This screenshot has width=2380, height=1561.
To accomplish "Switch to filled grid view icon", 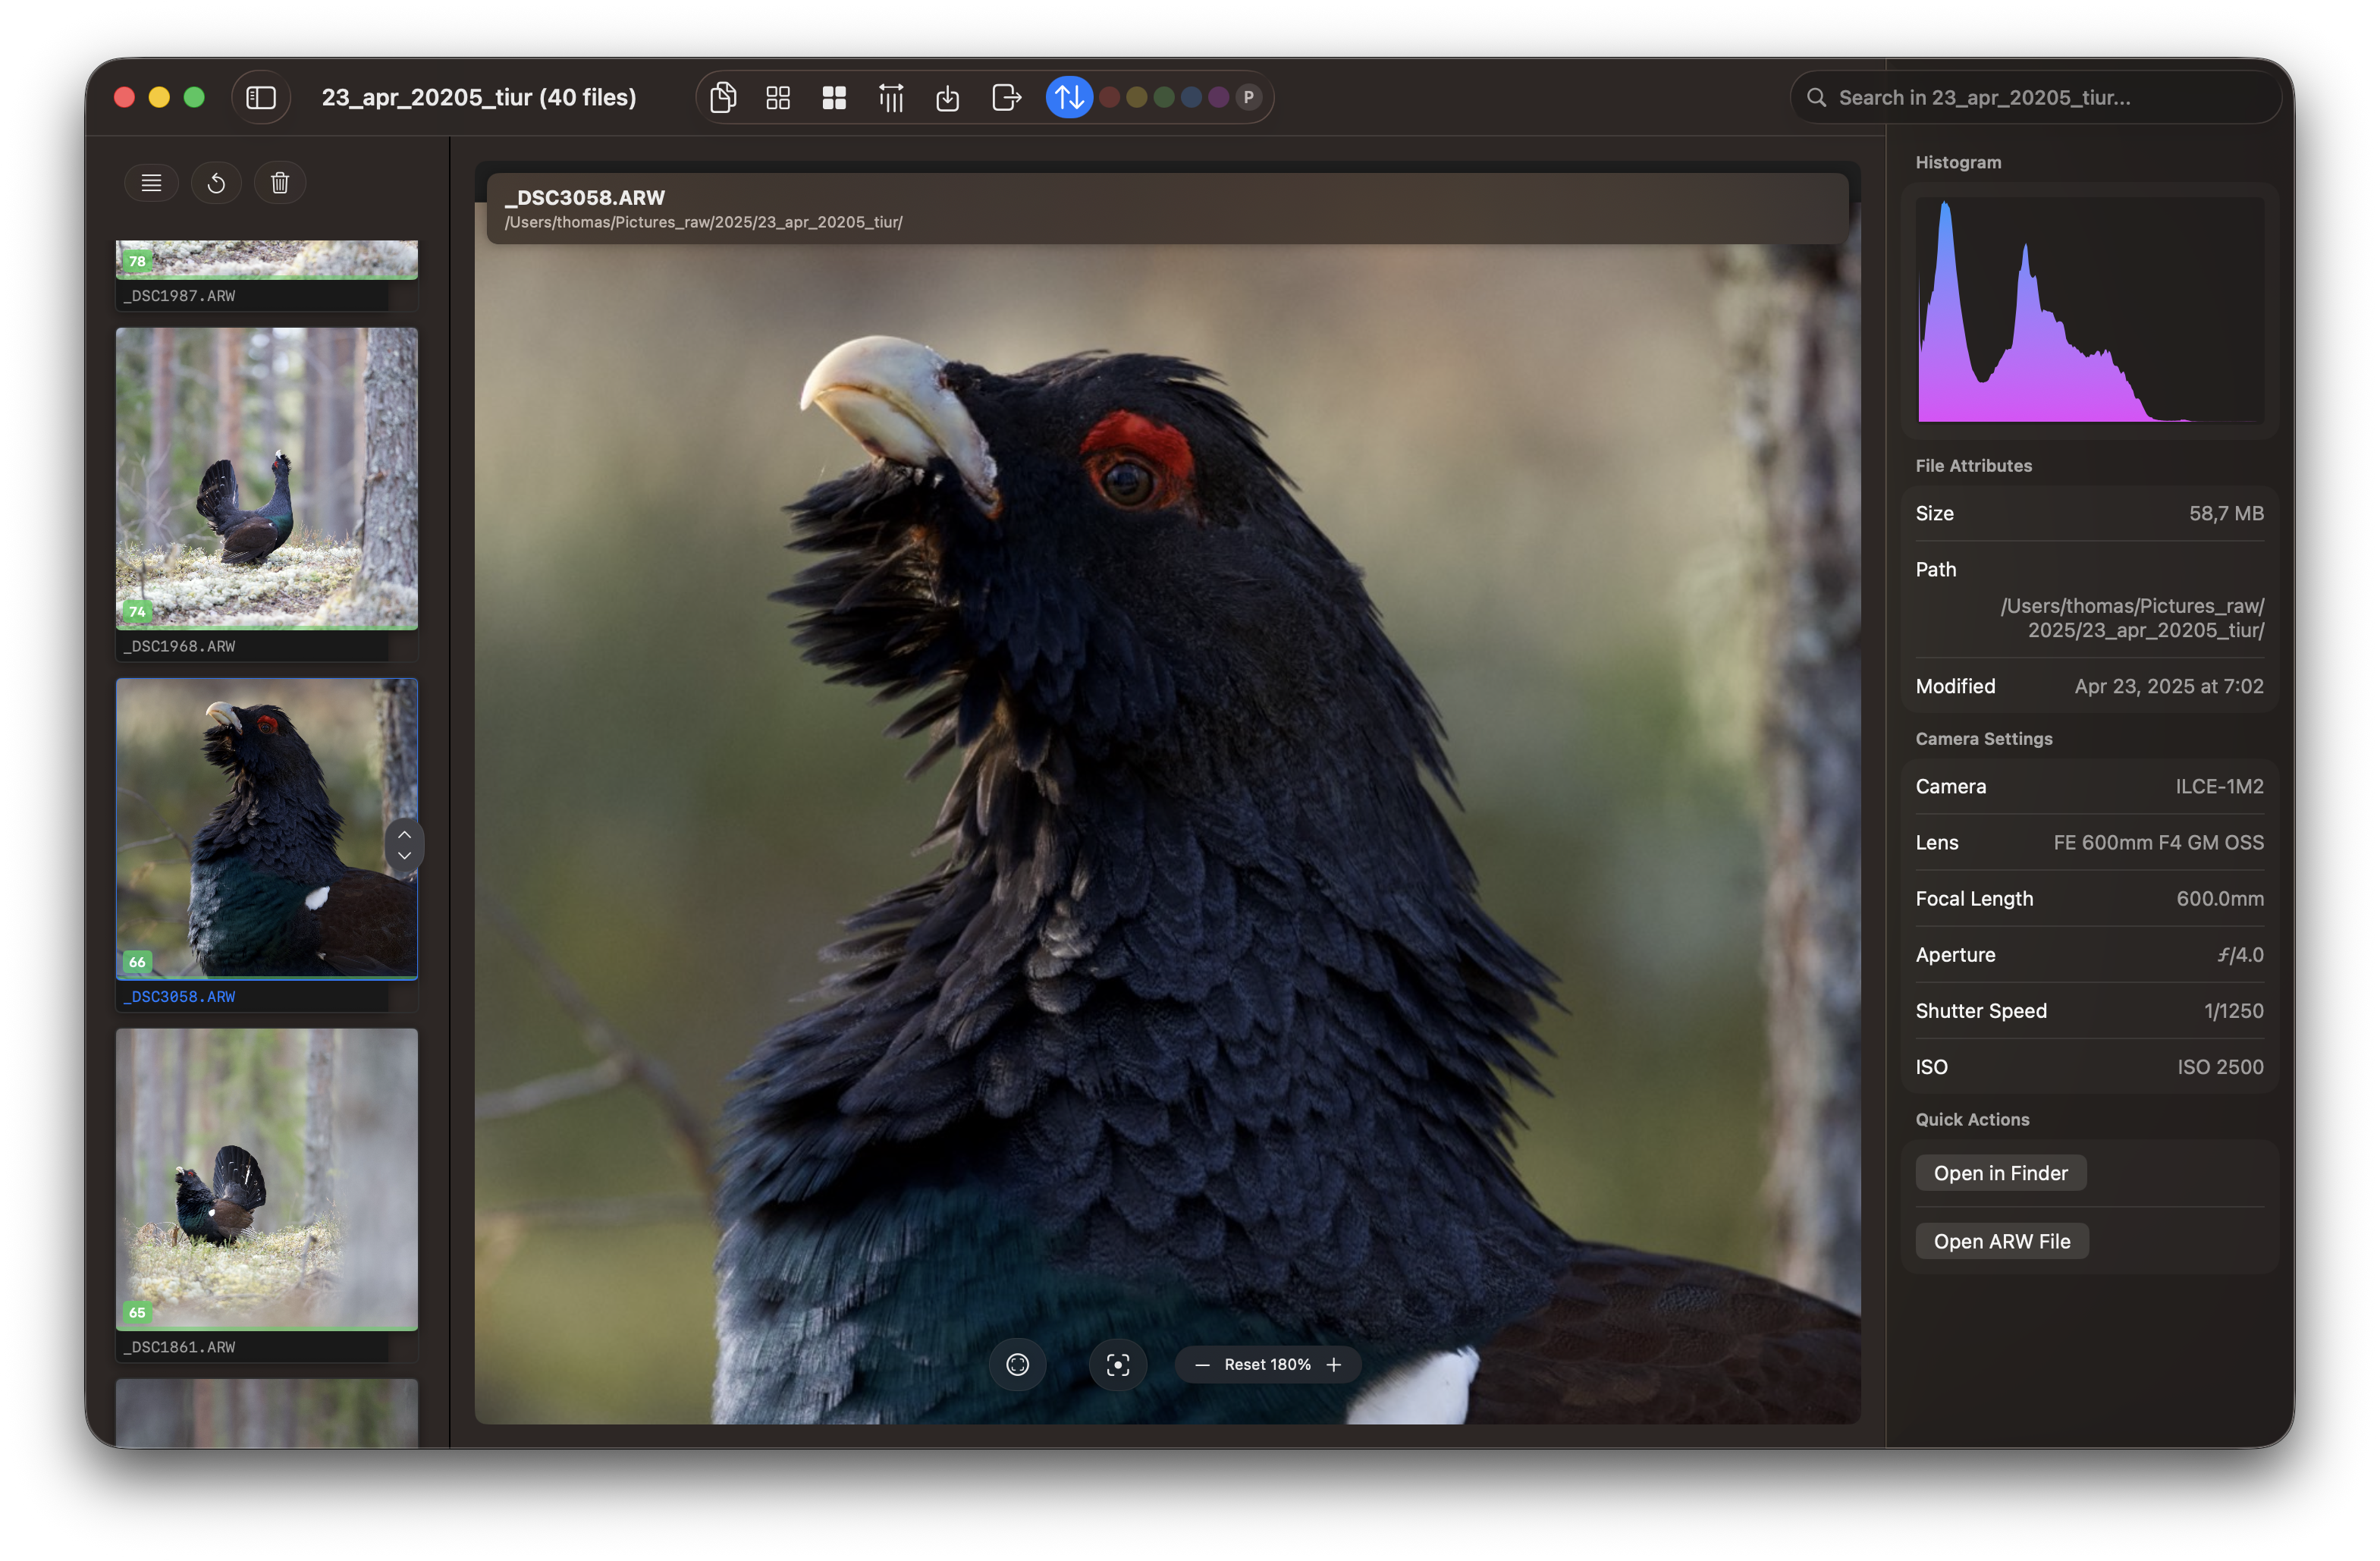I will click(x=834, y=97).
